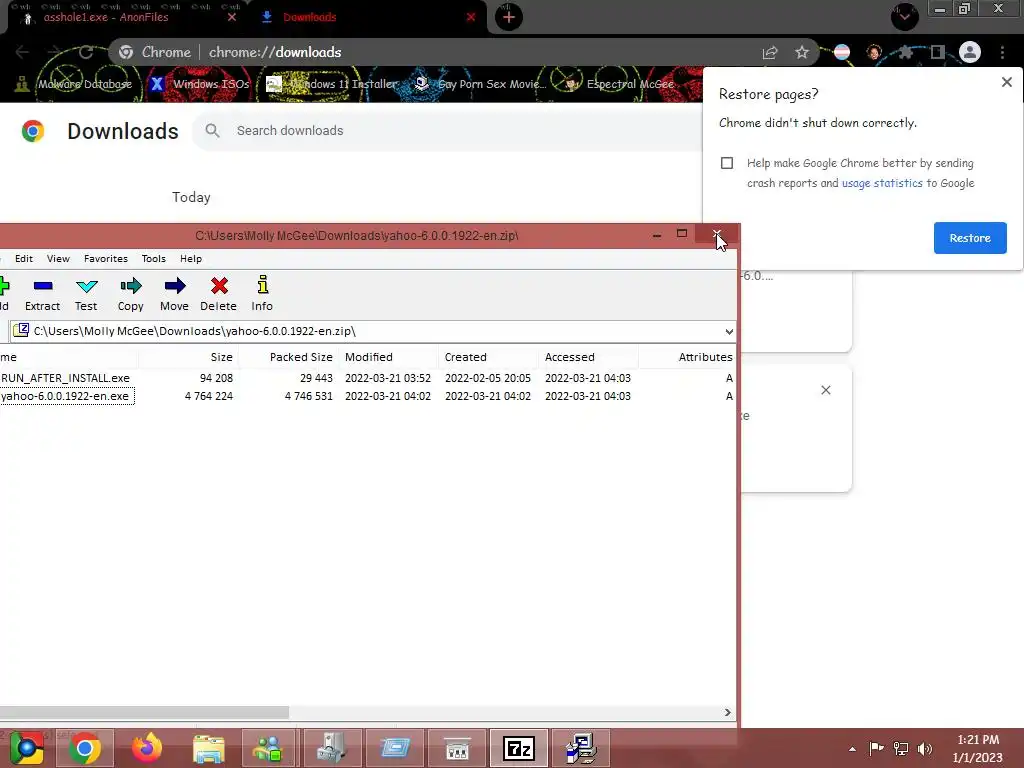The image size is (1024, 768).
Task: Click the 7-Zip archive path field
Action: (372, 331)
